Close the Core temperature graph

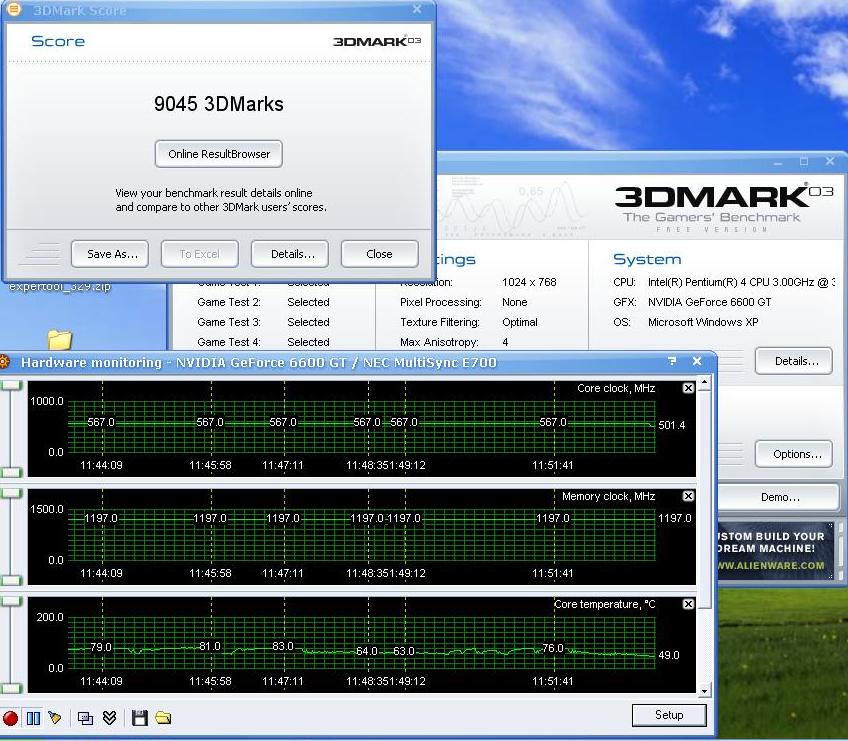tap(688, 604)
